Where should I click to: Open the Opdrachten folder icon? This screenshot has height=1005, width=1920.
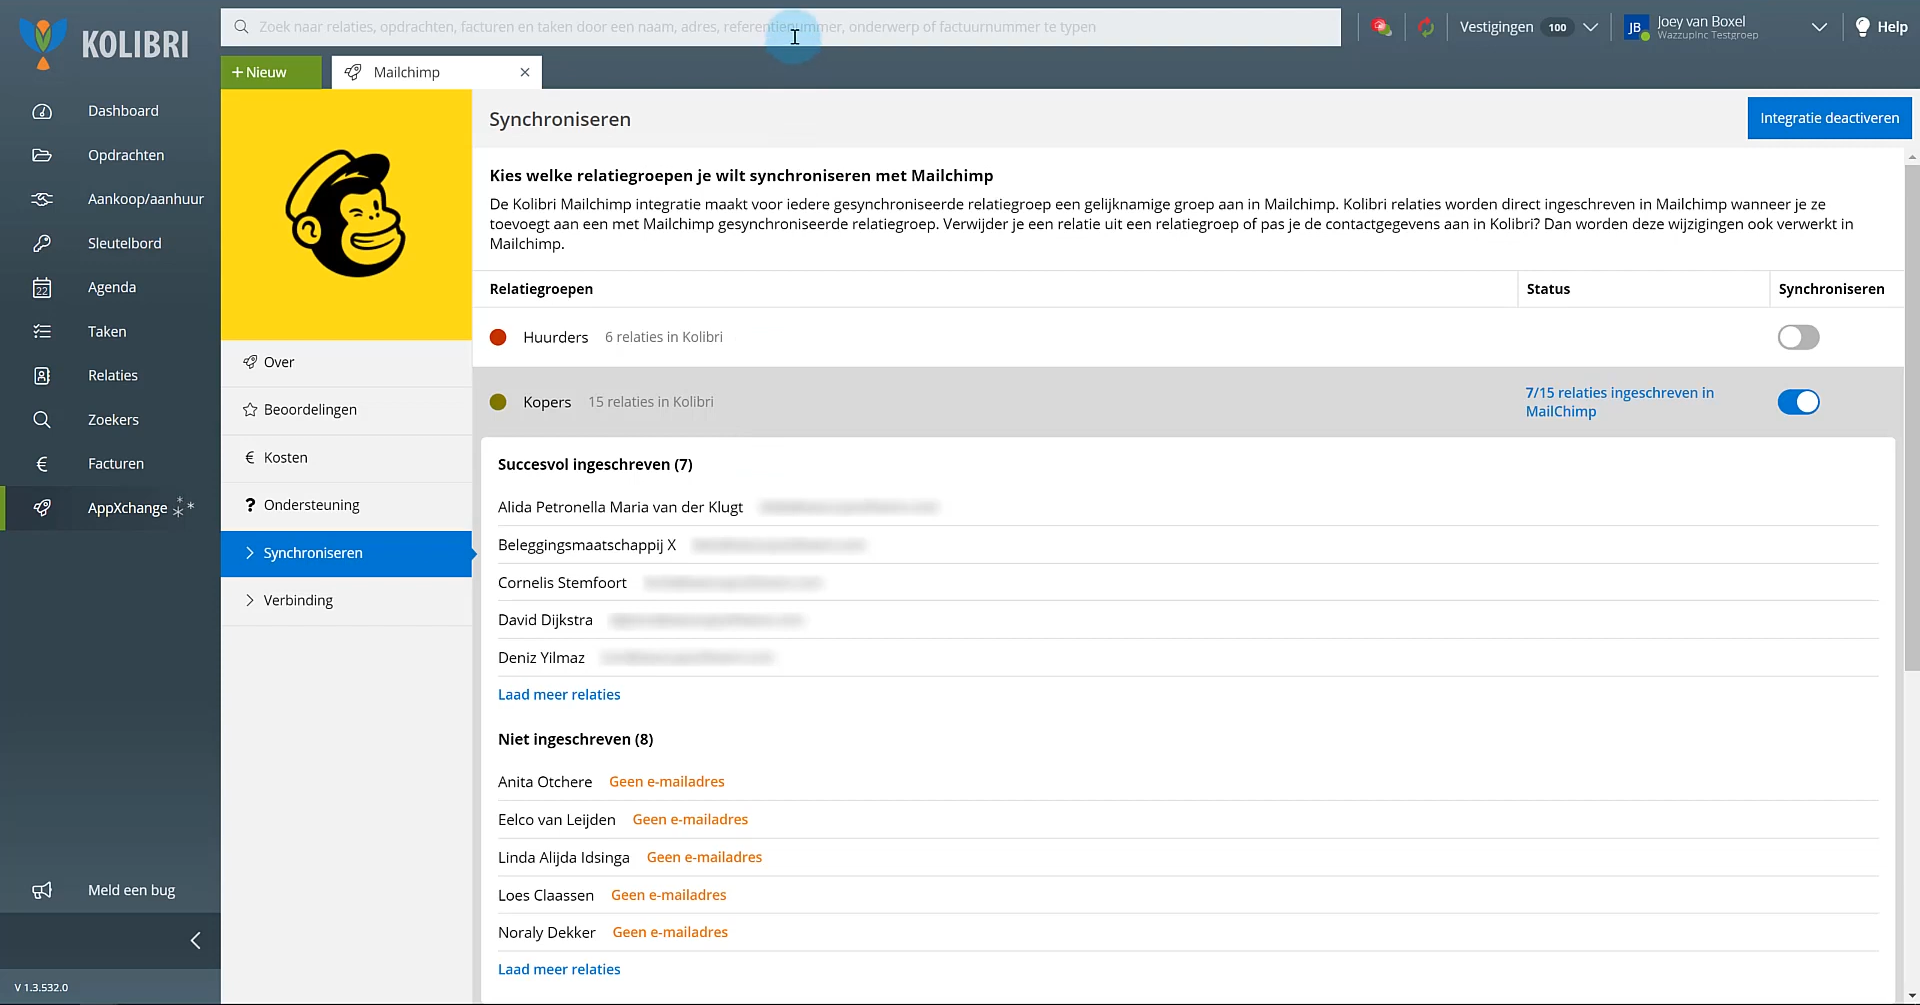[x=42, y=155]
